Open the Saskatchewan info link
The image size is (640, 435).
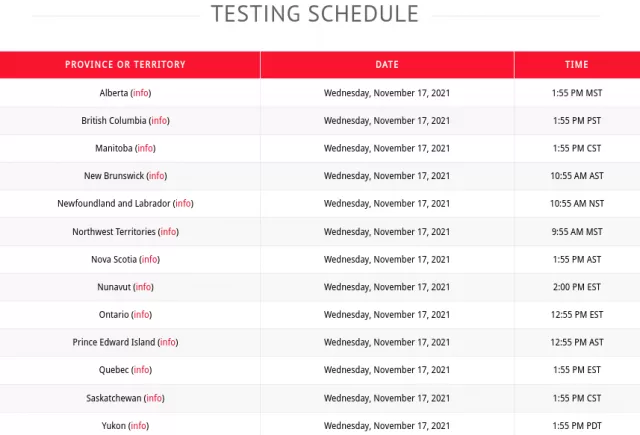(154, 398)
